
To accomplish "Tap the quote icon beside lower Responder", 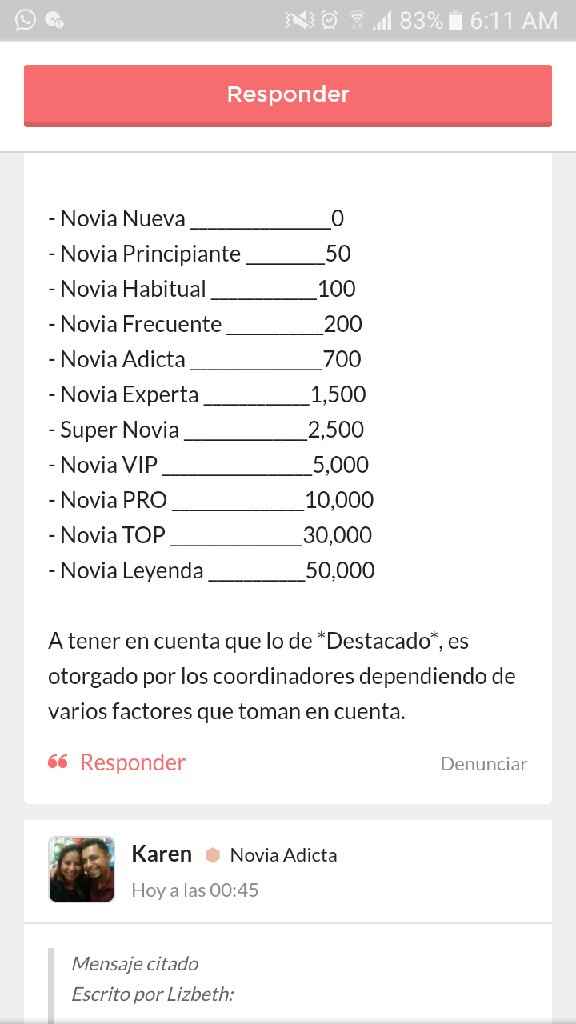I will pos(58,762).
